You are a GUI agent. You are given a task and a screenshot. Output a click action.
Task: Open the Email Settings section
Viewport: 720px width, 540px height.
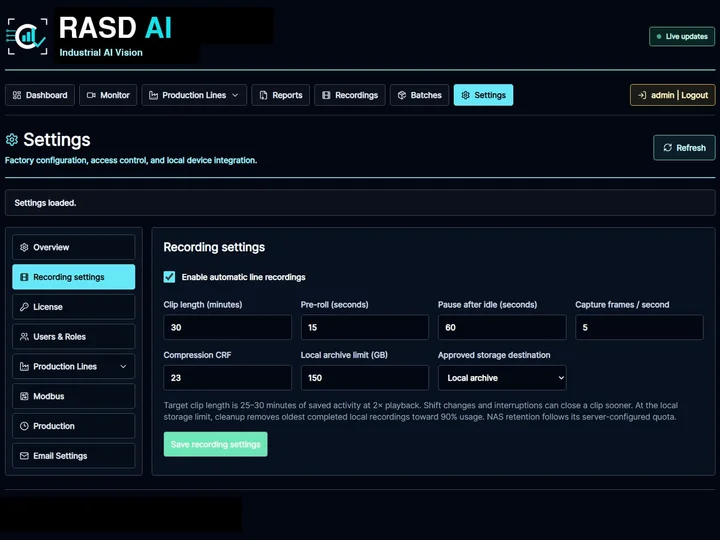73,456
